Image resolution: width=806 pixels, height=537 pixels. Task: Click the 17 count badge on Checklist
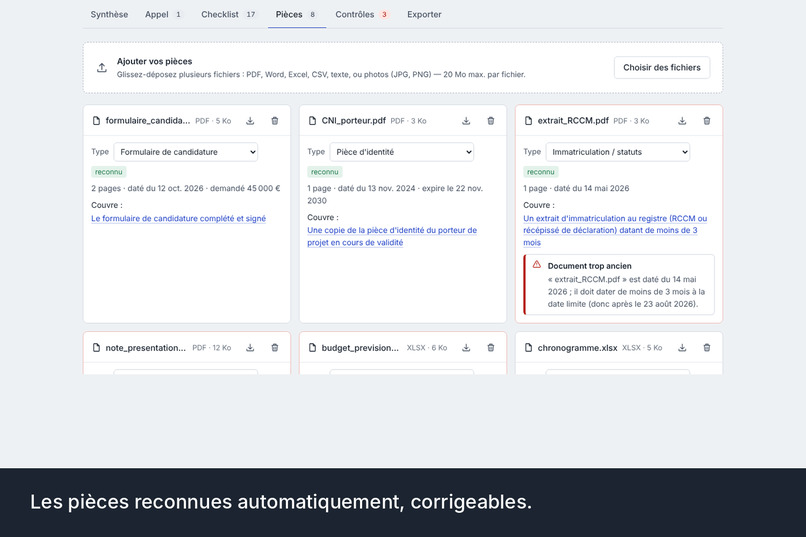pyautogui.click(x=250, y=14)
